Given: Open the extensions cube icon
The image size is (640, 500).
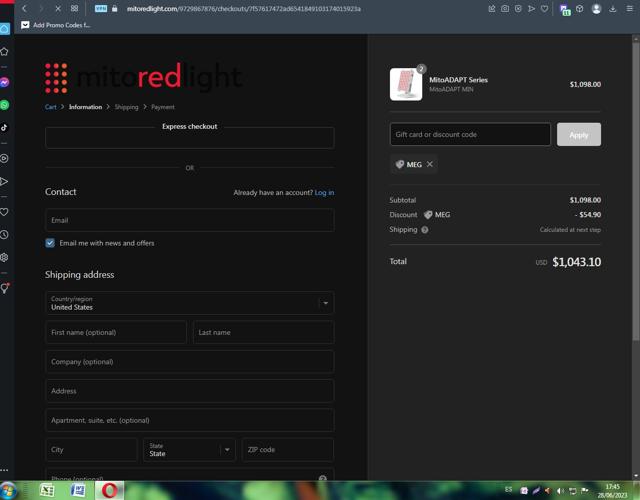Looking at the screenshot, I should [580, 9].
